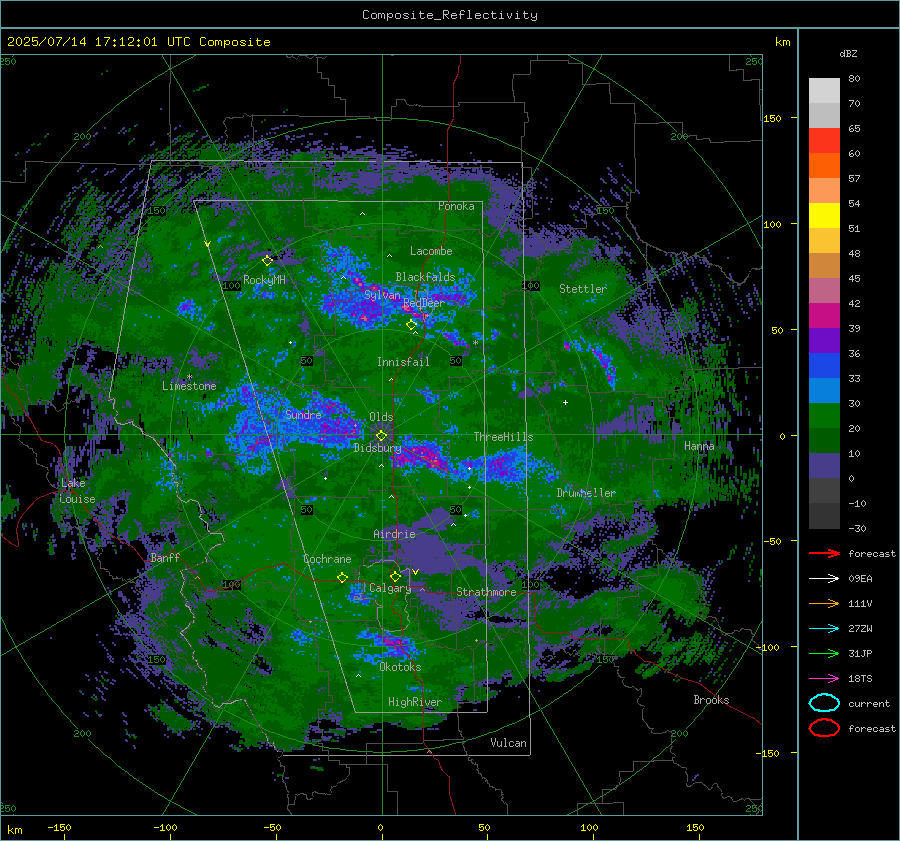Select the 70 dBZ light gray swatch
The width and height of the screenshot is (900, 841).
pyautogui.click(x=824, y=91)
